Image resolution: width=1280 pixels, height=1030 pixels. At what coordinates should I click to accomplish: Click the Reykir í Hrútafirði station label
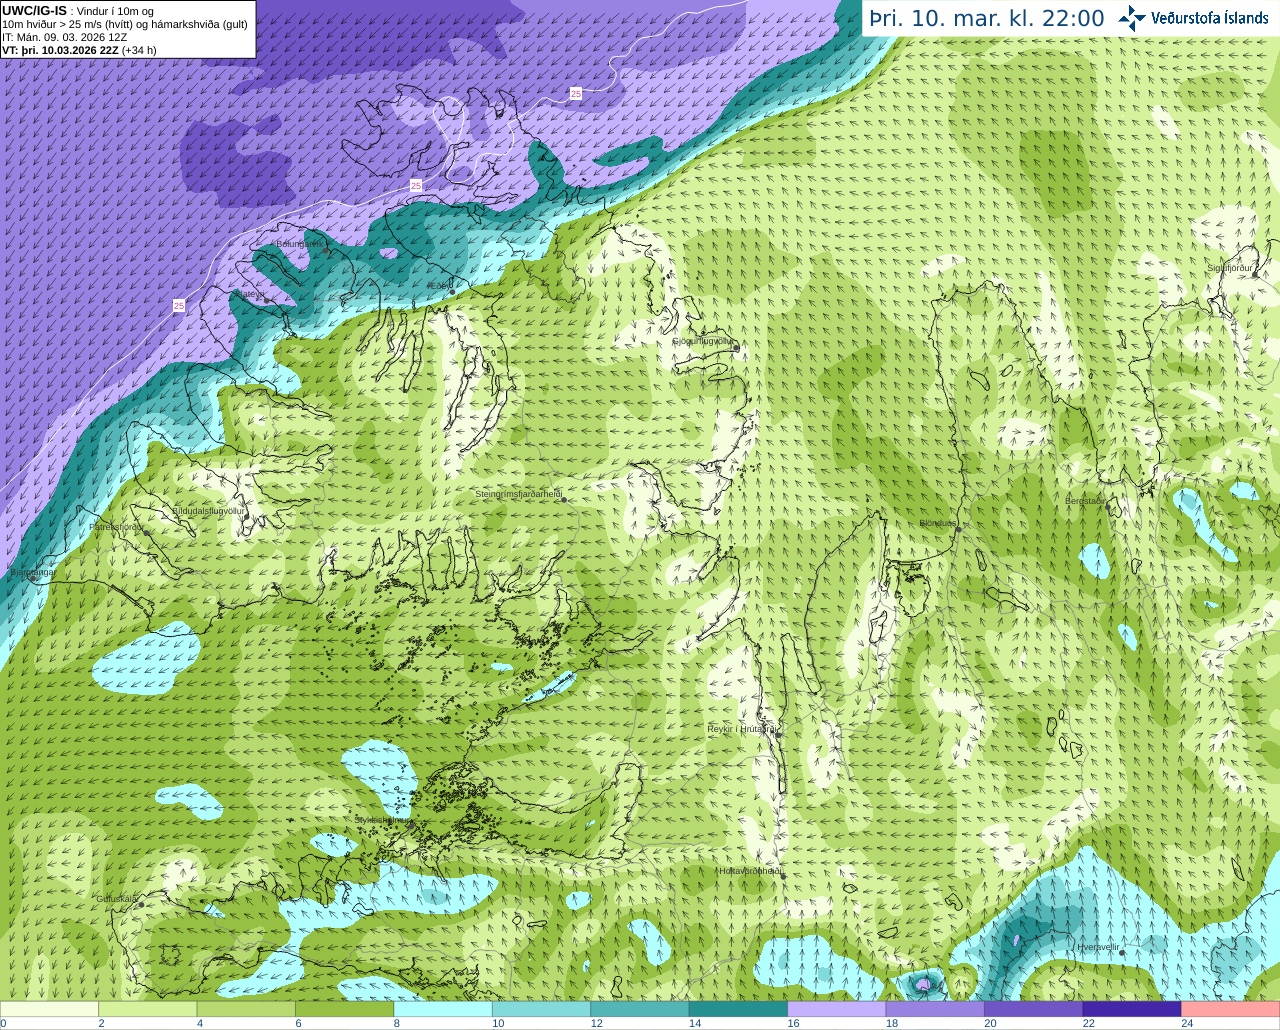point(741,729)
